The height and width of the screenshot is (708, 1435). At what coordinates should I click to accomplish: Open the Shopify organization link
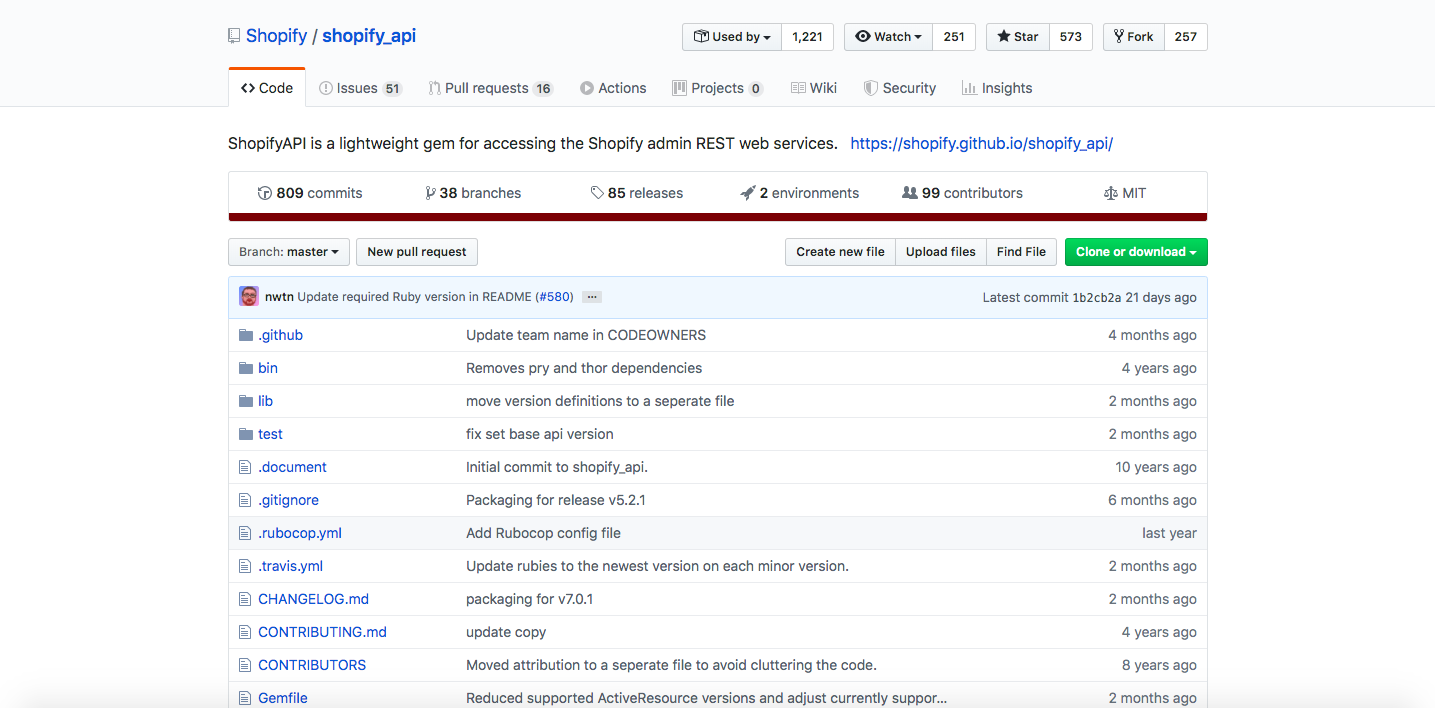[x=276, y=36]
